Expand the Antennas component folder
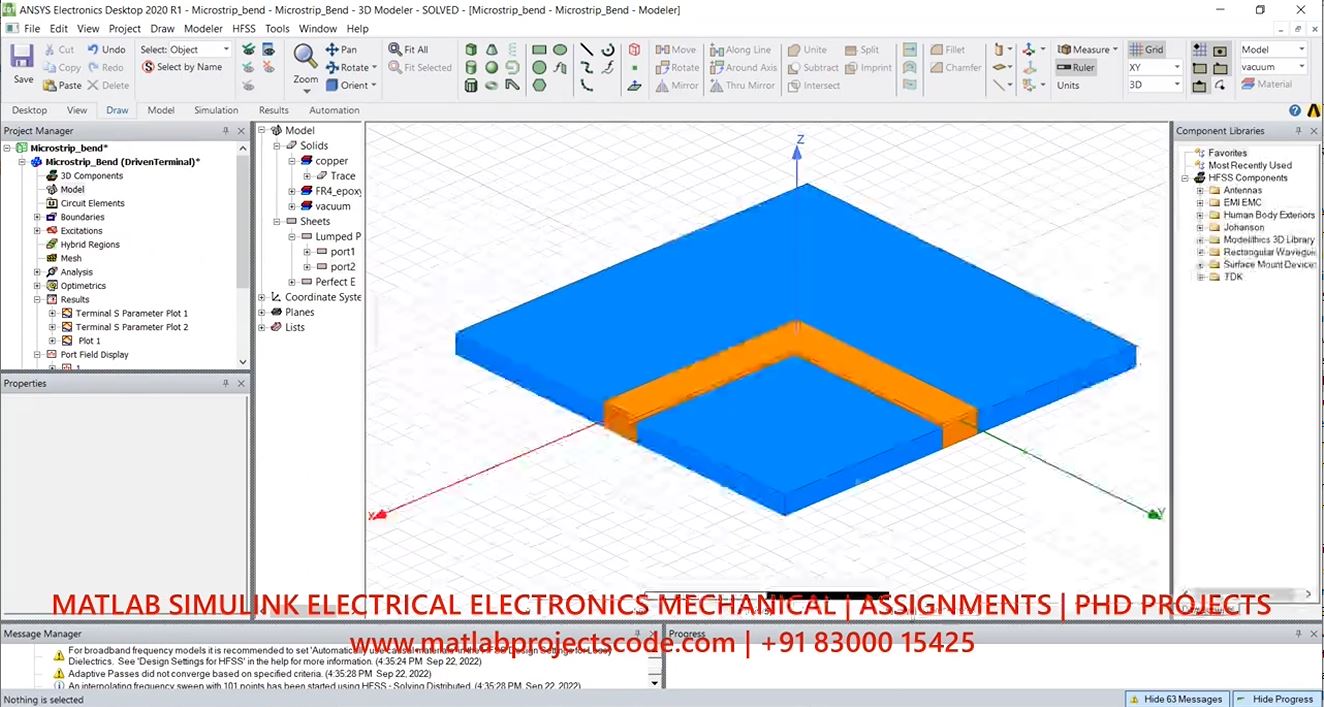This screenshot has height=707, width=1324. pyautogui.click(x=1200, y=190)
